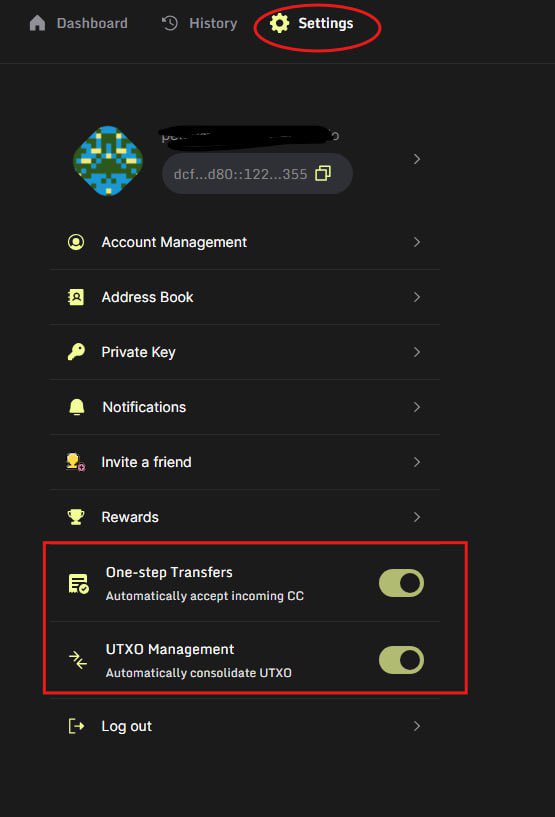Click the Log out option
This screenshot has height=817, width=555.
point(245,726)
